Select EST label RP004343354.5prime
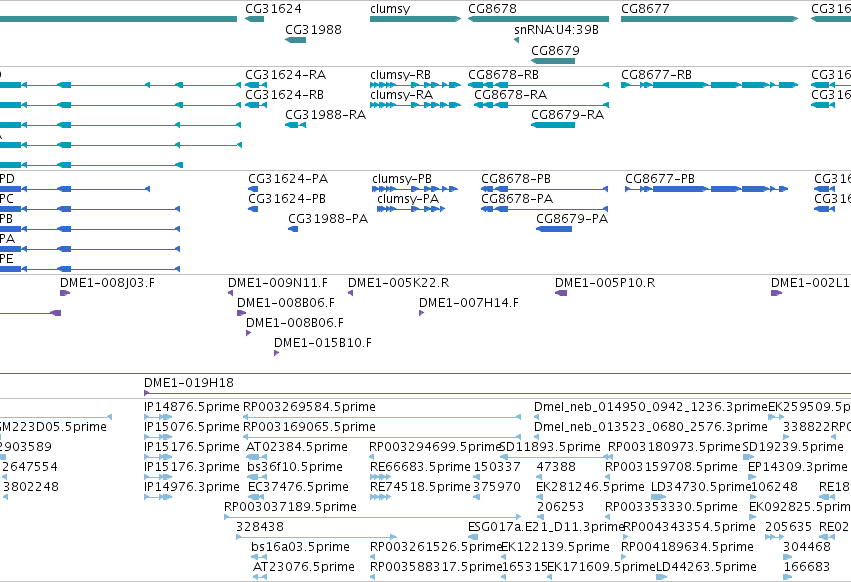 click(x=689, y=527)
